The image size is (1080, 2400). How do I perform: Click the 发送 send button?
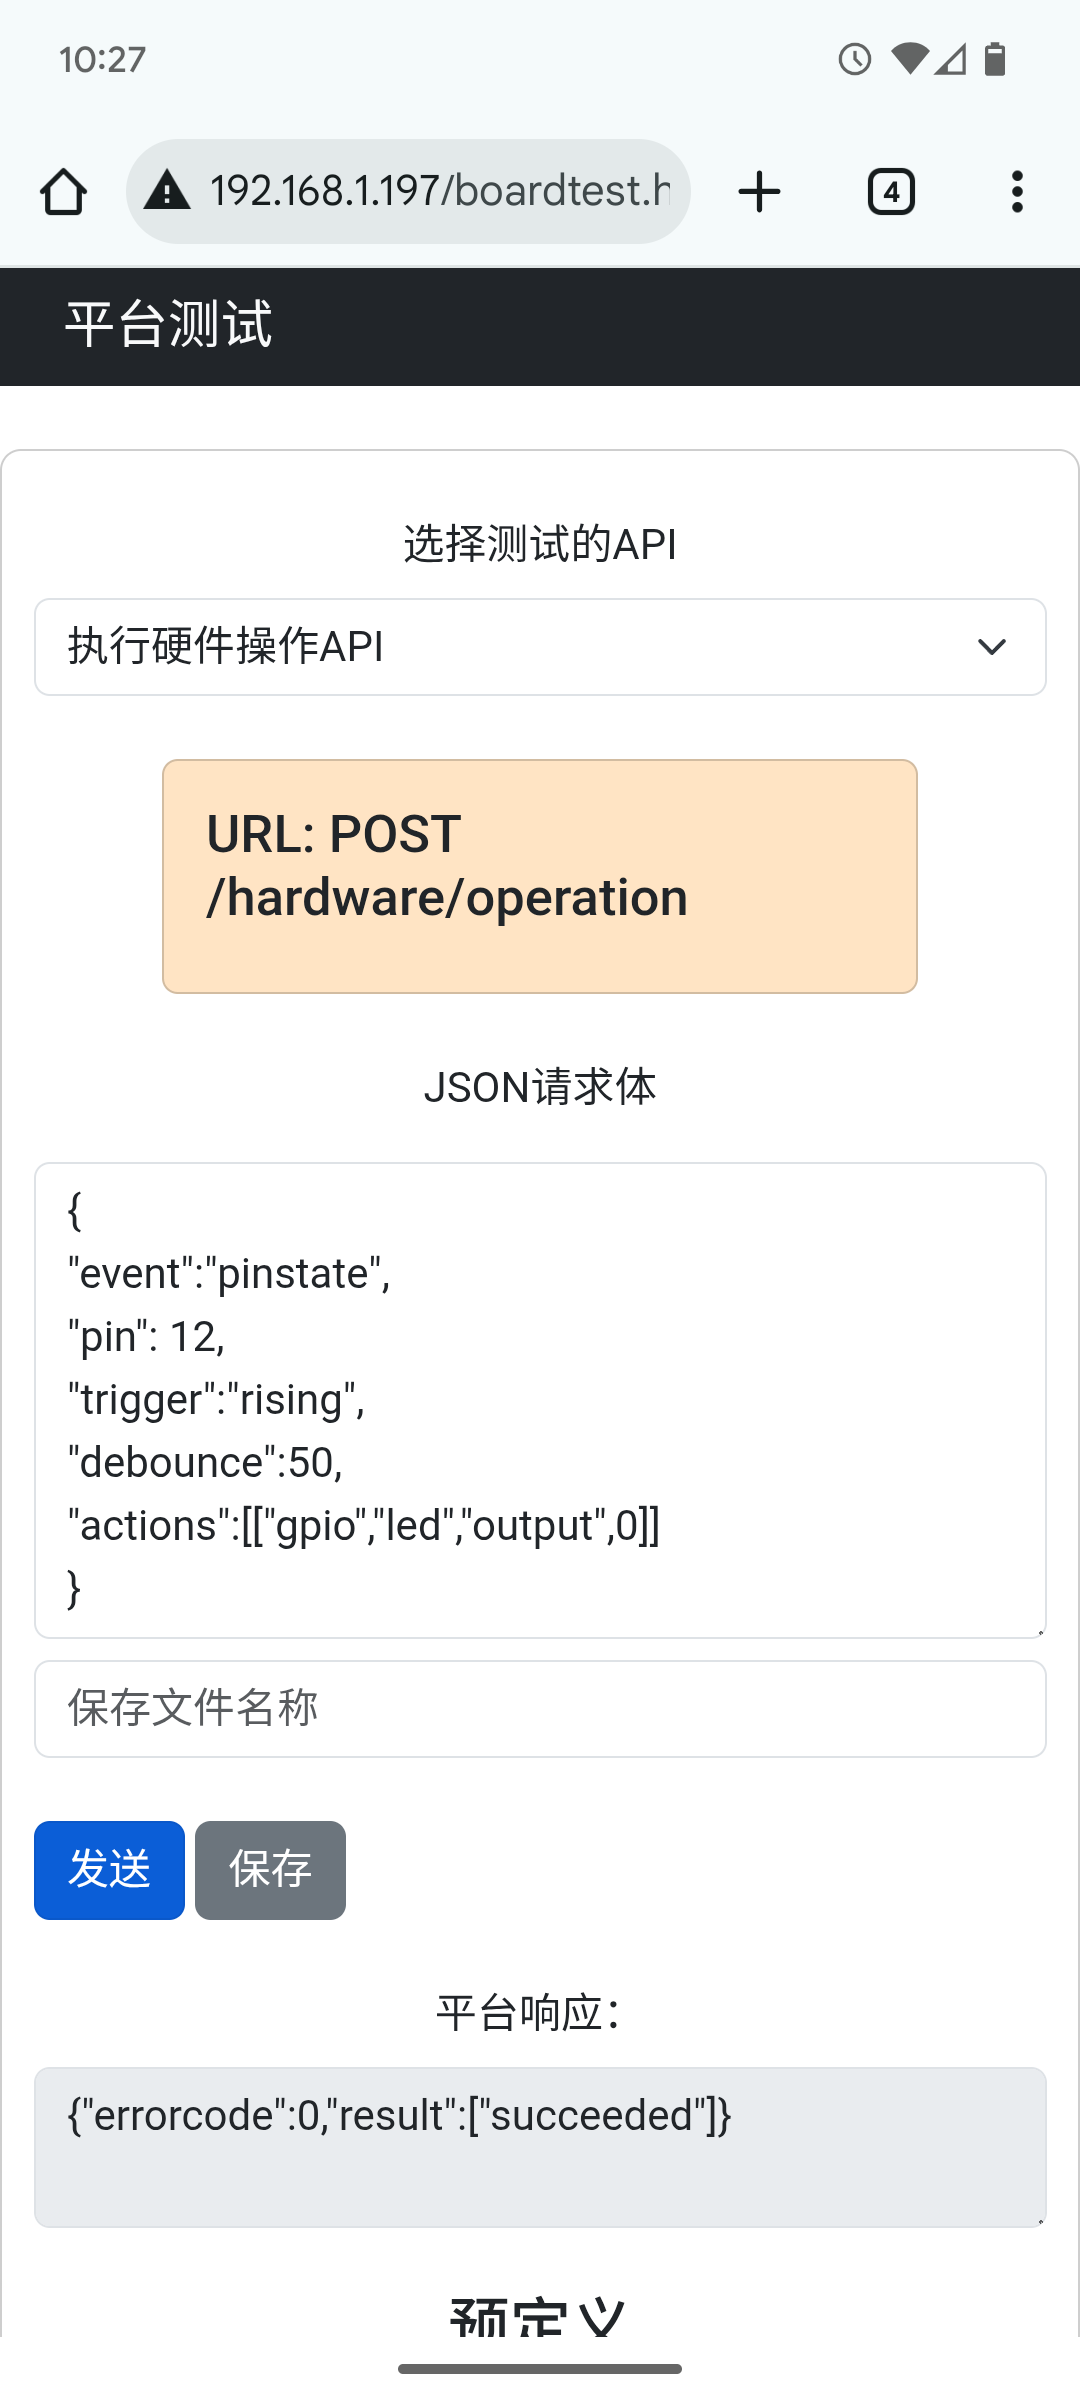point(109,1870)
